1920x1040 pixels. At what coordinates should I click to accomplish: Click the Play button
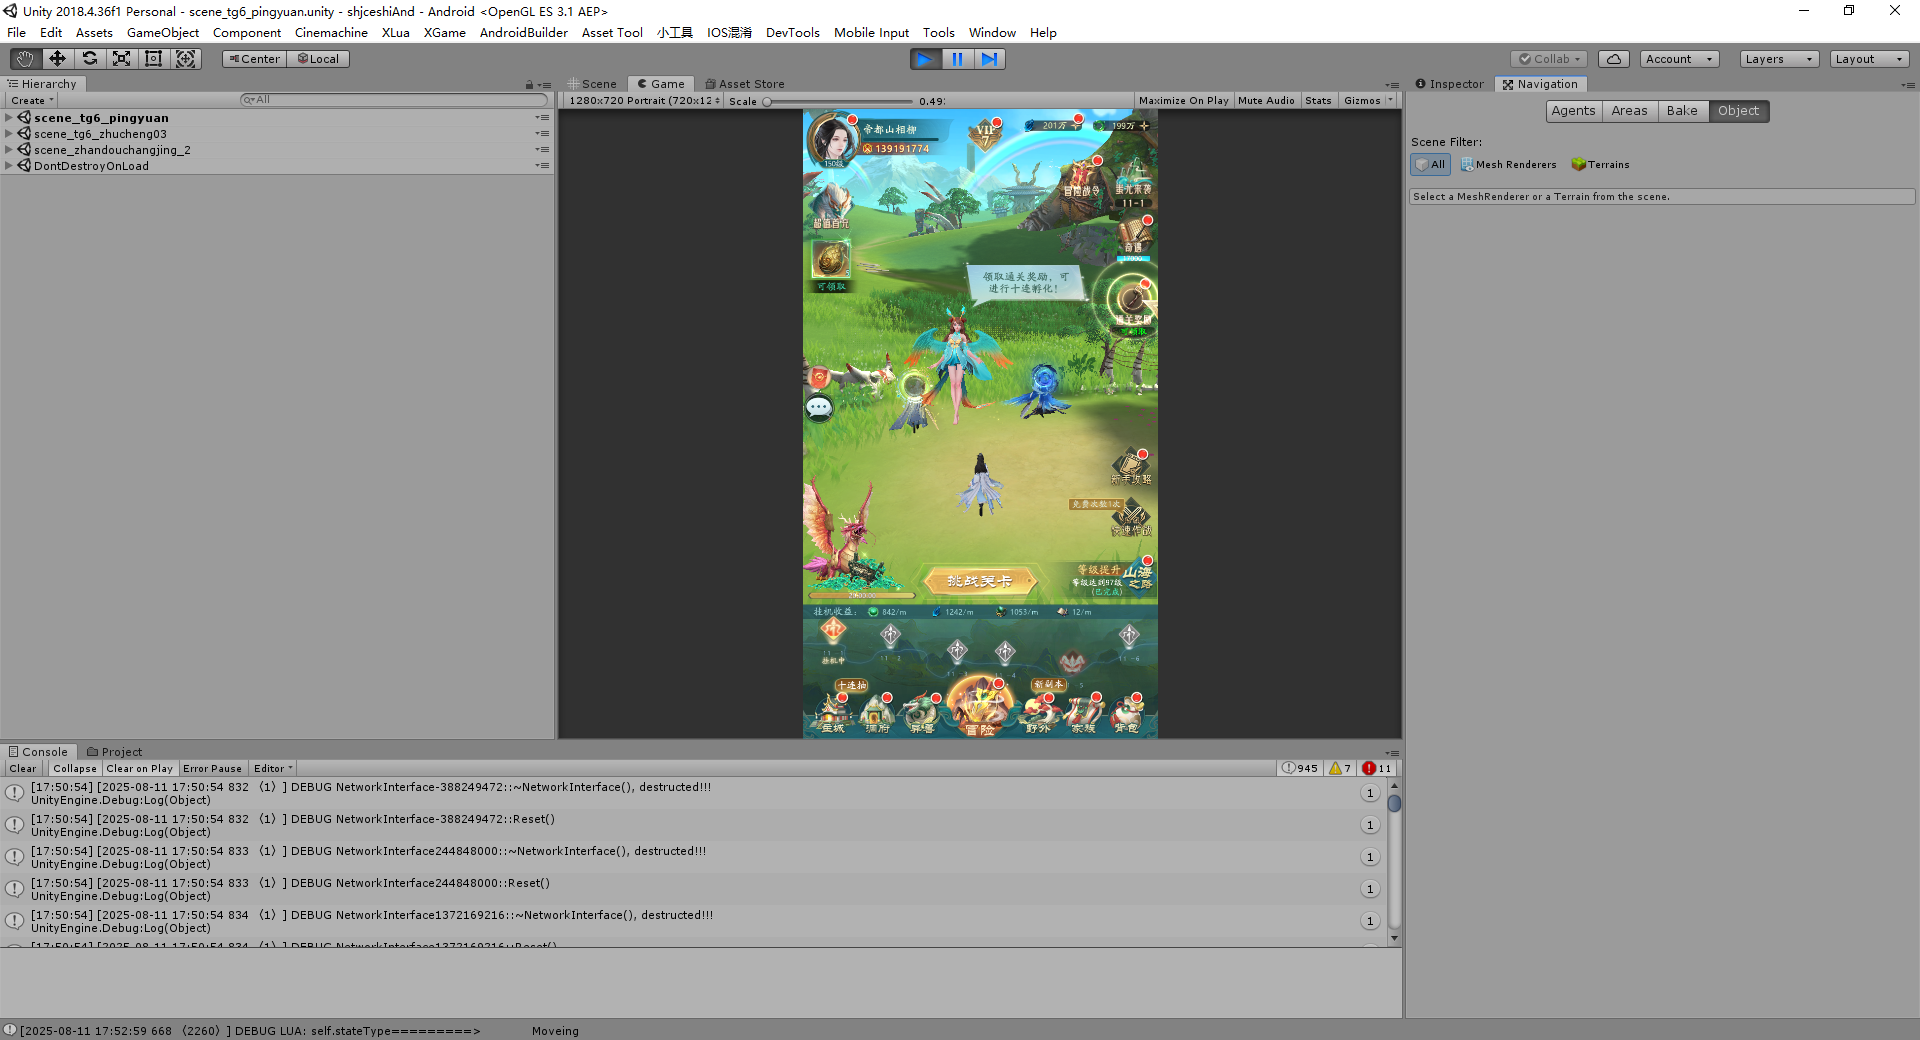(925, 59)
